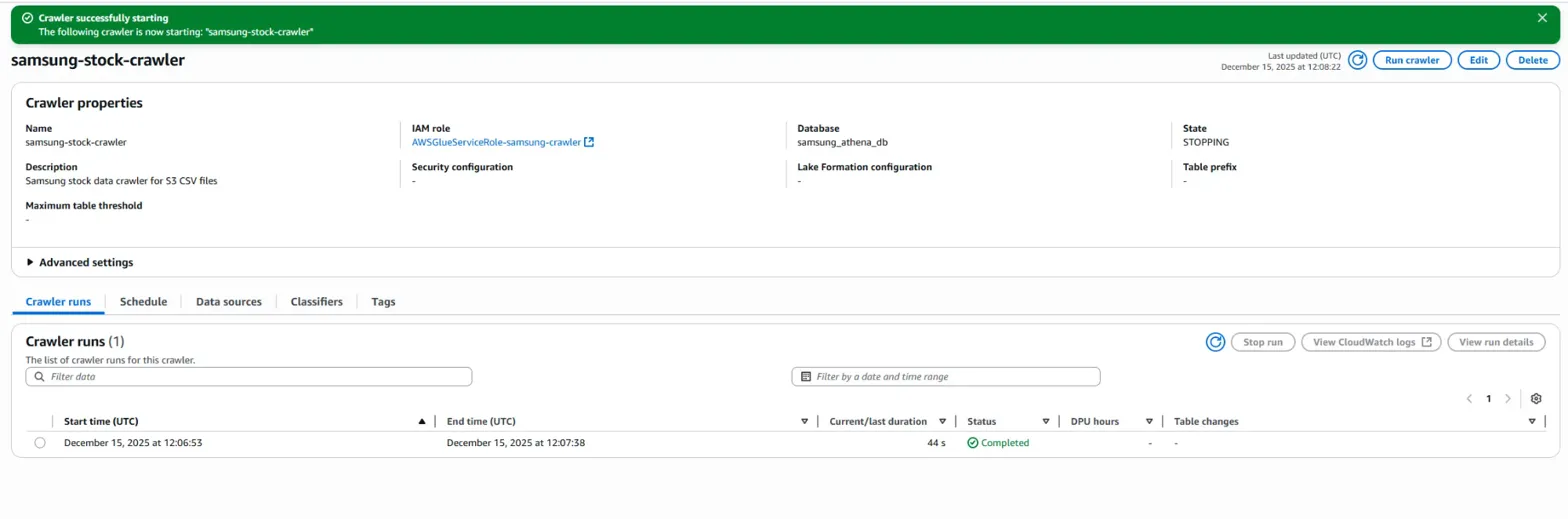Screen dimensions: 1568x519
Task: Refresh the crawler runs list
Action: (x=1215, y=342)
